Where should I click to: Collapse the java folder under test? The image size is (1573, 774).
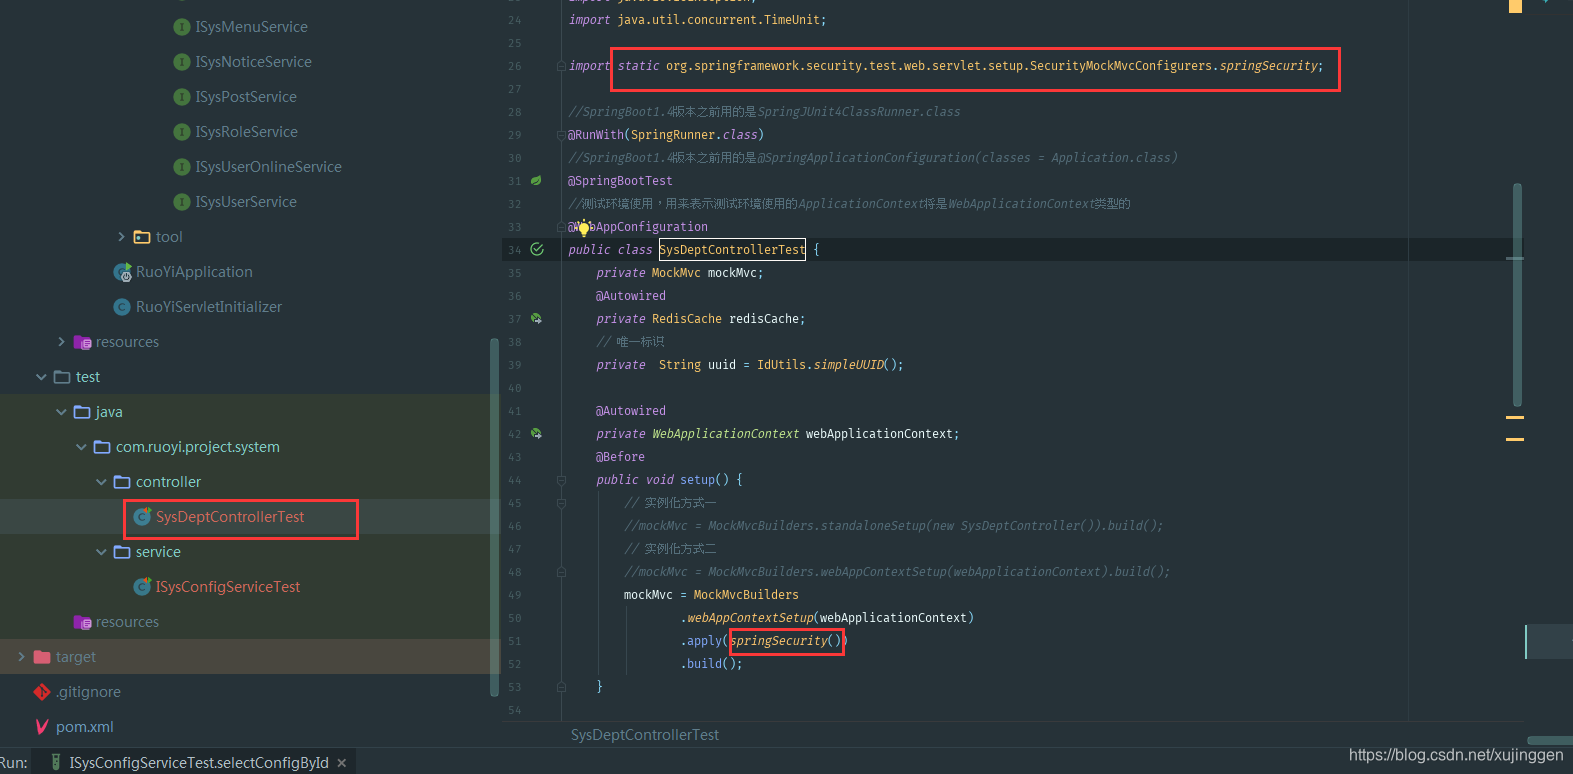pos(61,412)
